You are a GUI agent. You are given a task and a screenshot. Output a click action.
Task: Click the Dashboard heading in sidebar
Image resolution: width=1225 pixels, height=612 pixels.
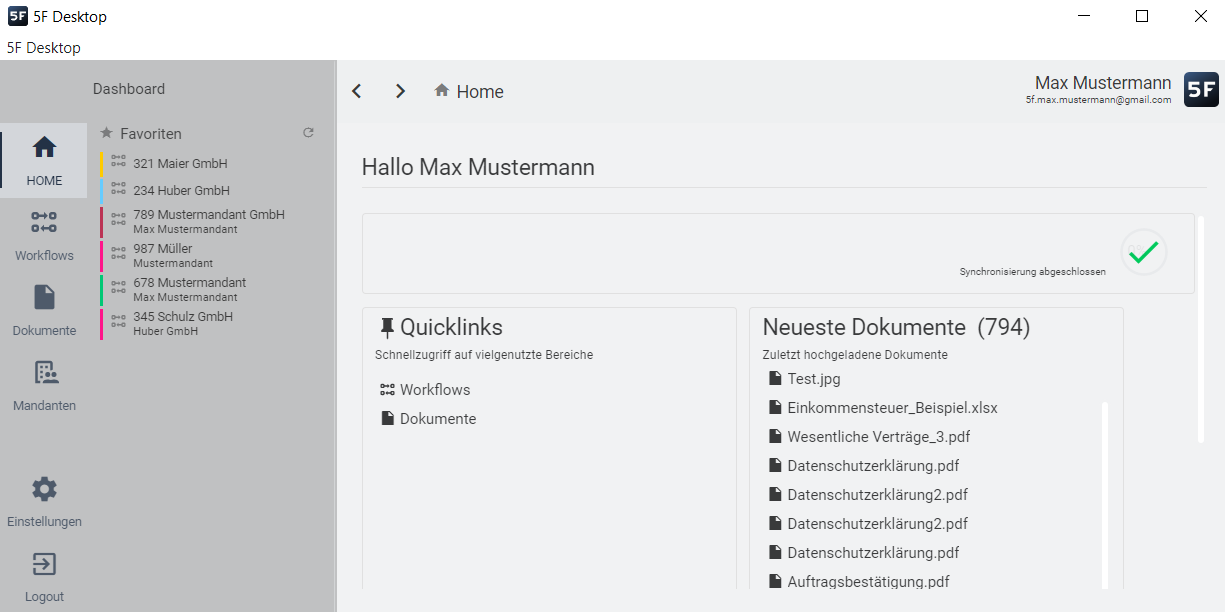129,89
